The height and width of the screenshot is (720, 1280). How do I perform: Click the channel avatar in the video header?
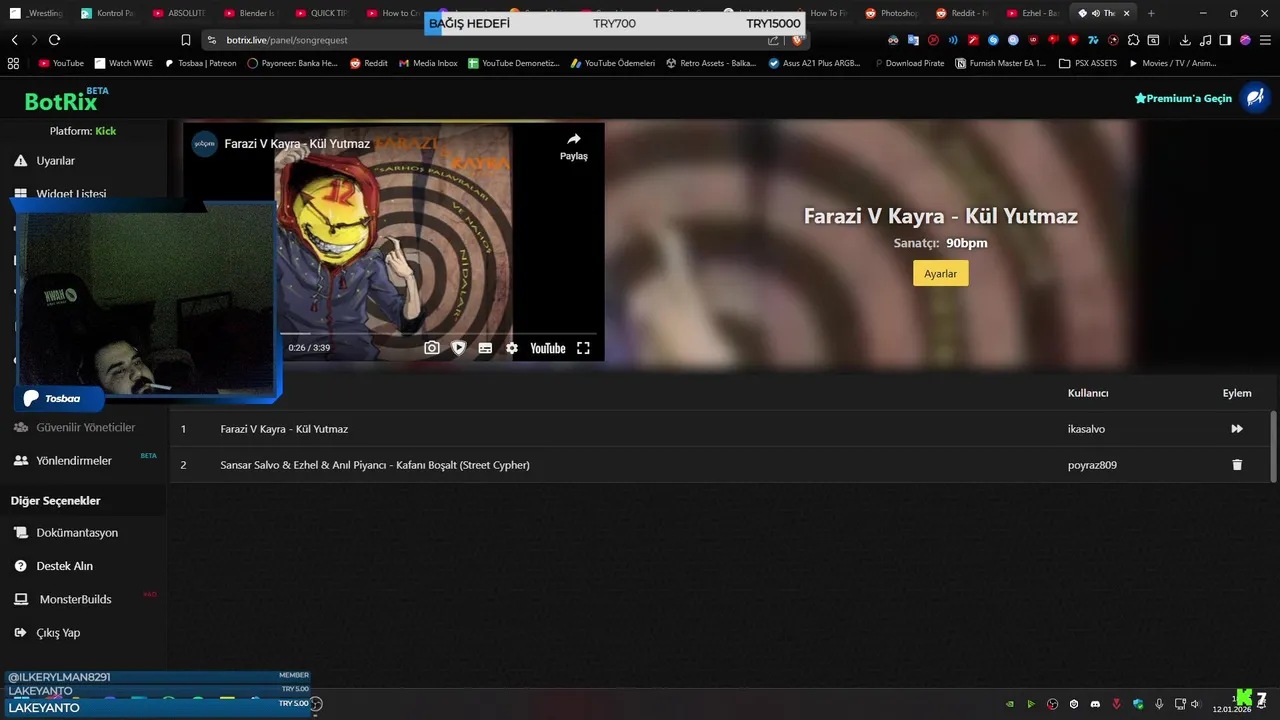pos(205,143)
